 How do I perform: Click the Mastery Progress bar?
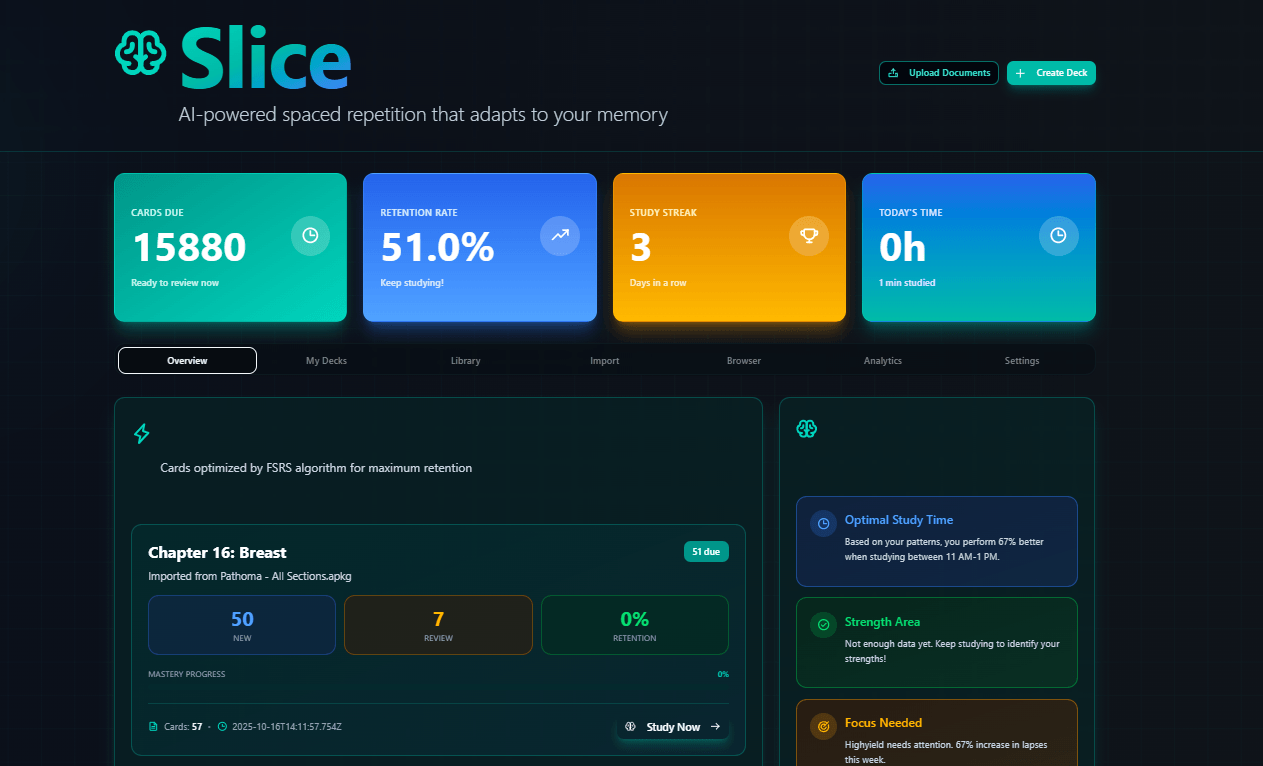pyautogui.click(x=438, y=688)
